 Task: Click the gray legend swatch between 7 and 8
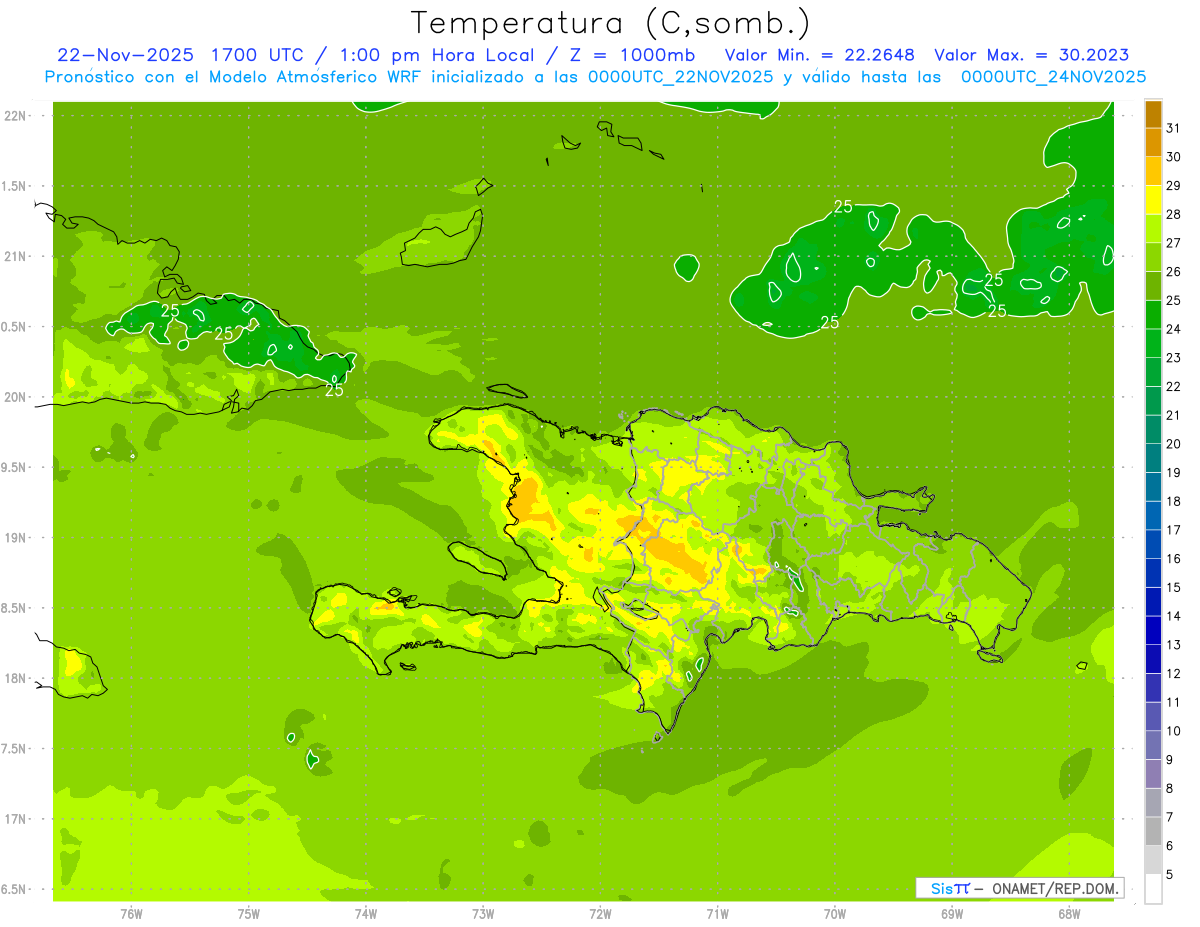click(1153, 802)
